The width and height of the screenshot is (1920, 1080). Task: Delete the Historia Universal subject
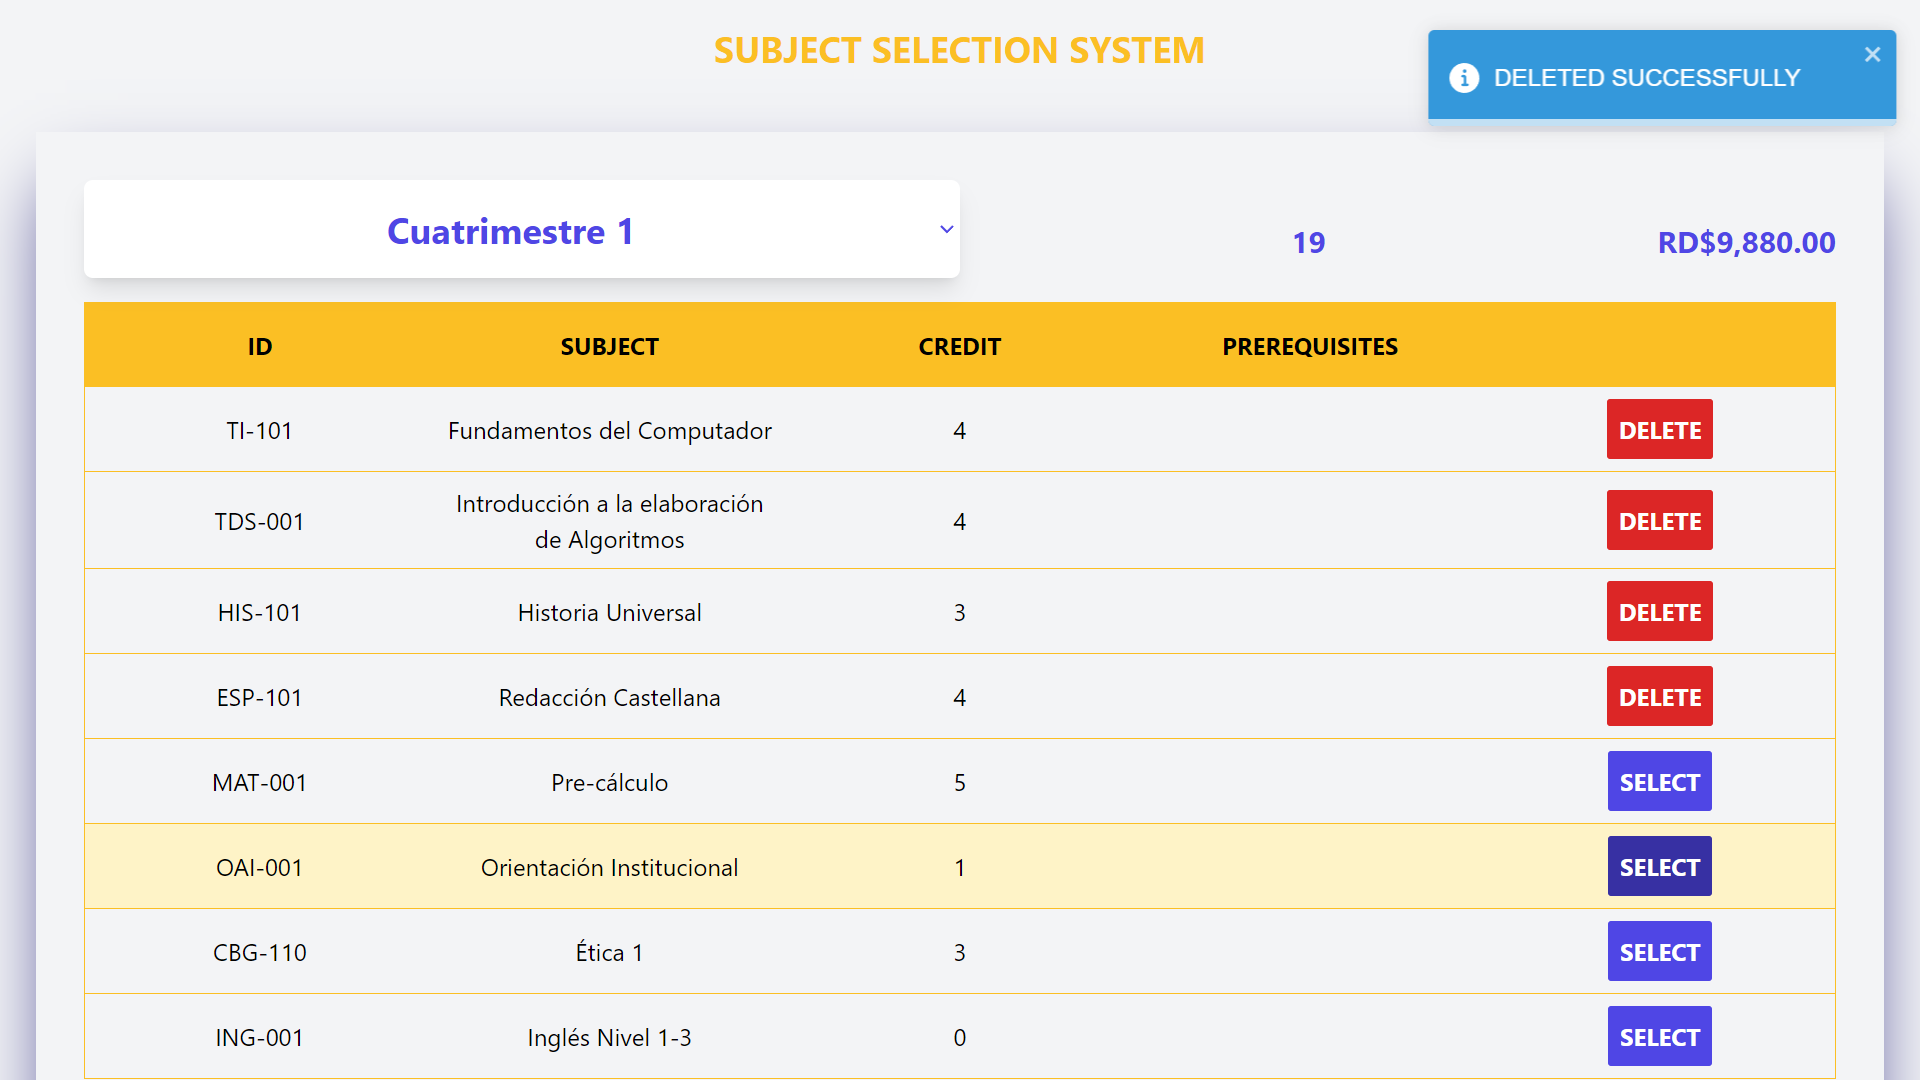[x=1659, y=611]
